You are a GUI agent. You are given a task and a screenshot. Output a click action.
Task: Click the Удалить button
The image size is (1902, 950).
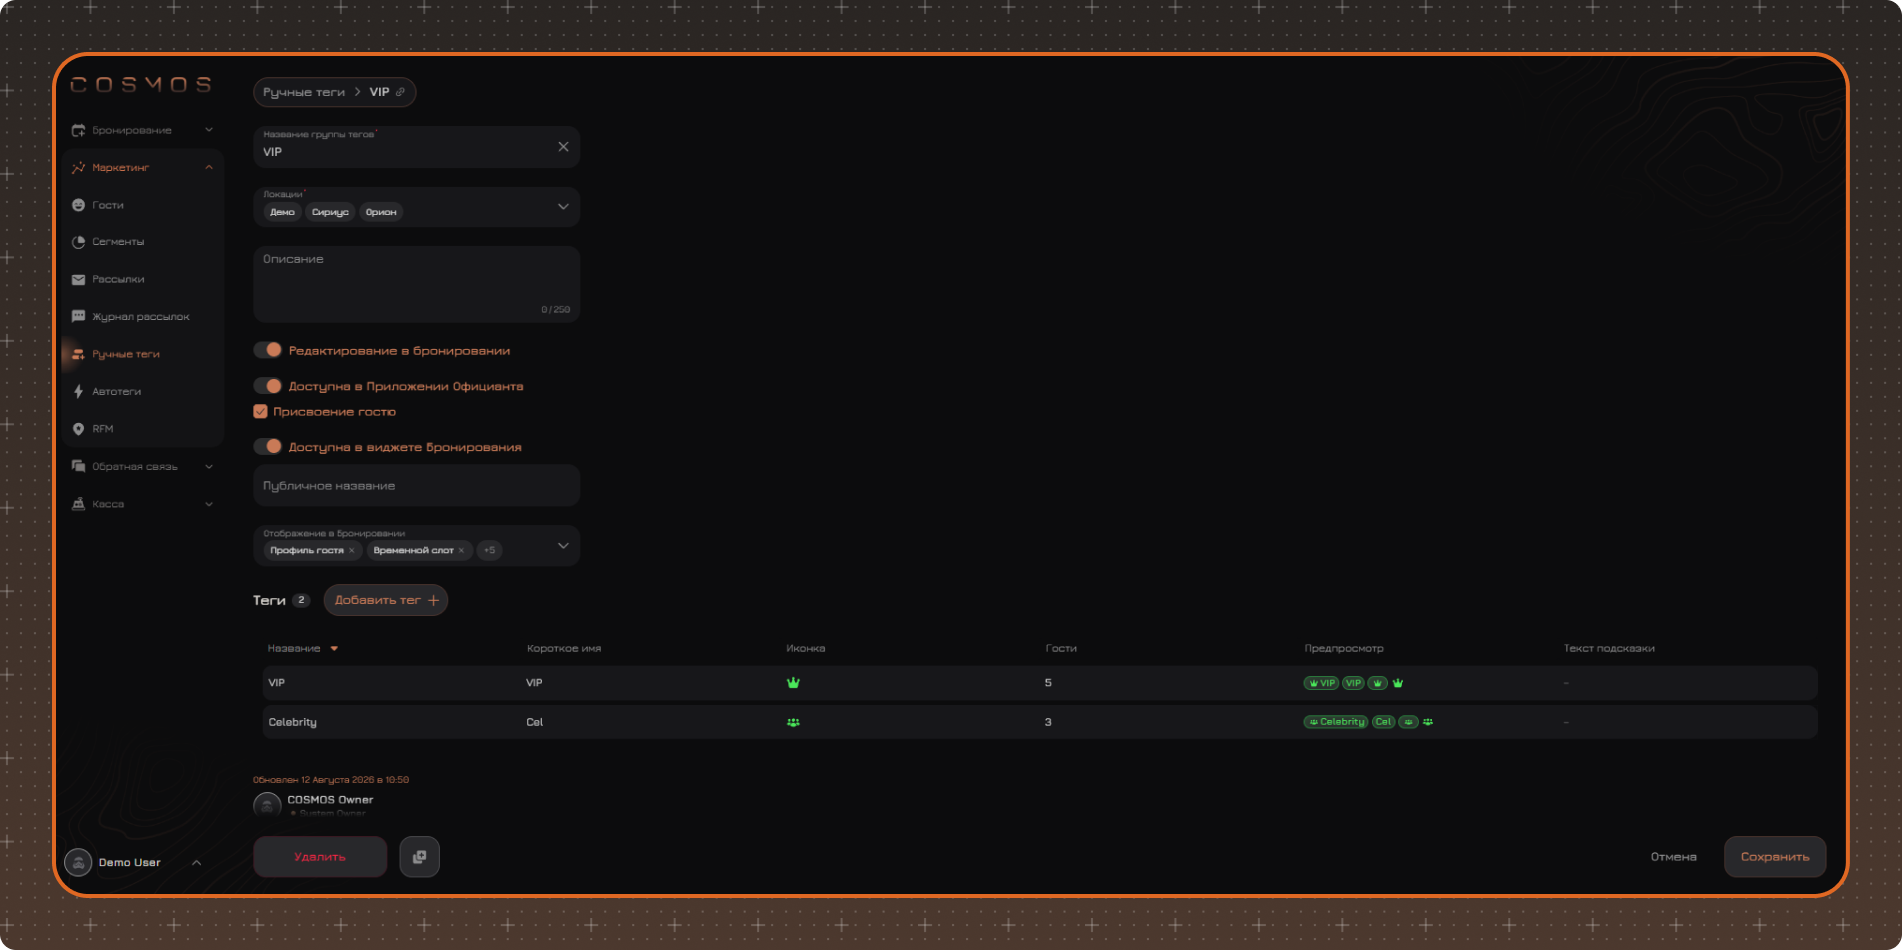pyautogui.click(x=320, y=857)
